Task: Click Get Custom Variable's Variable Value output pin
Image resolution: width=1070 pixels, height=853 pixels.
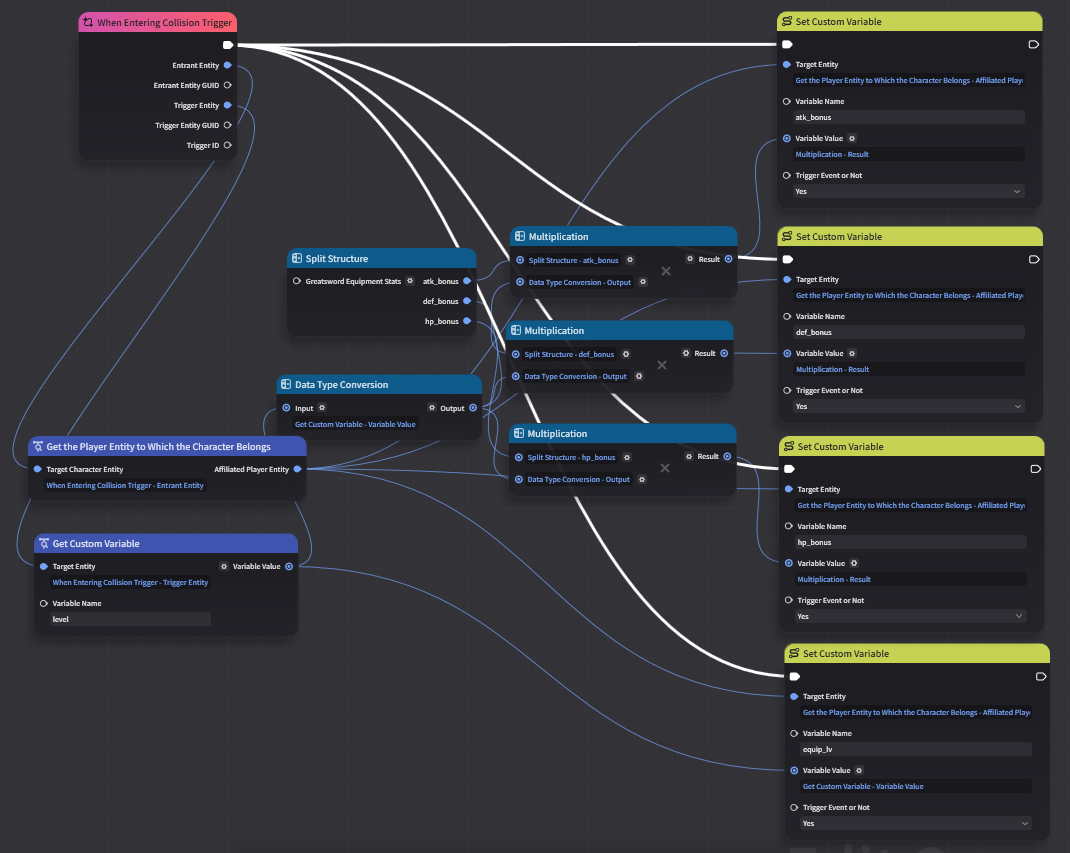Action: coord(289,566)
